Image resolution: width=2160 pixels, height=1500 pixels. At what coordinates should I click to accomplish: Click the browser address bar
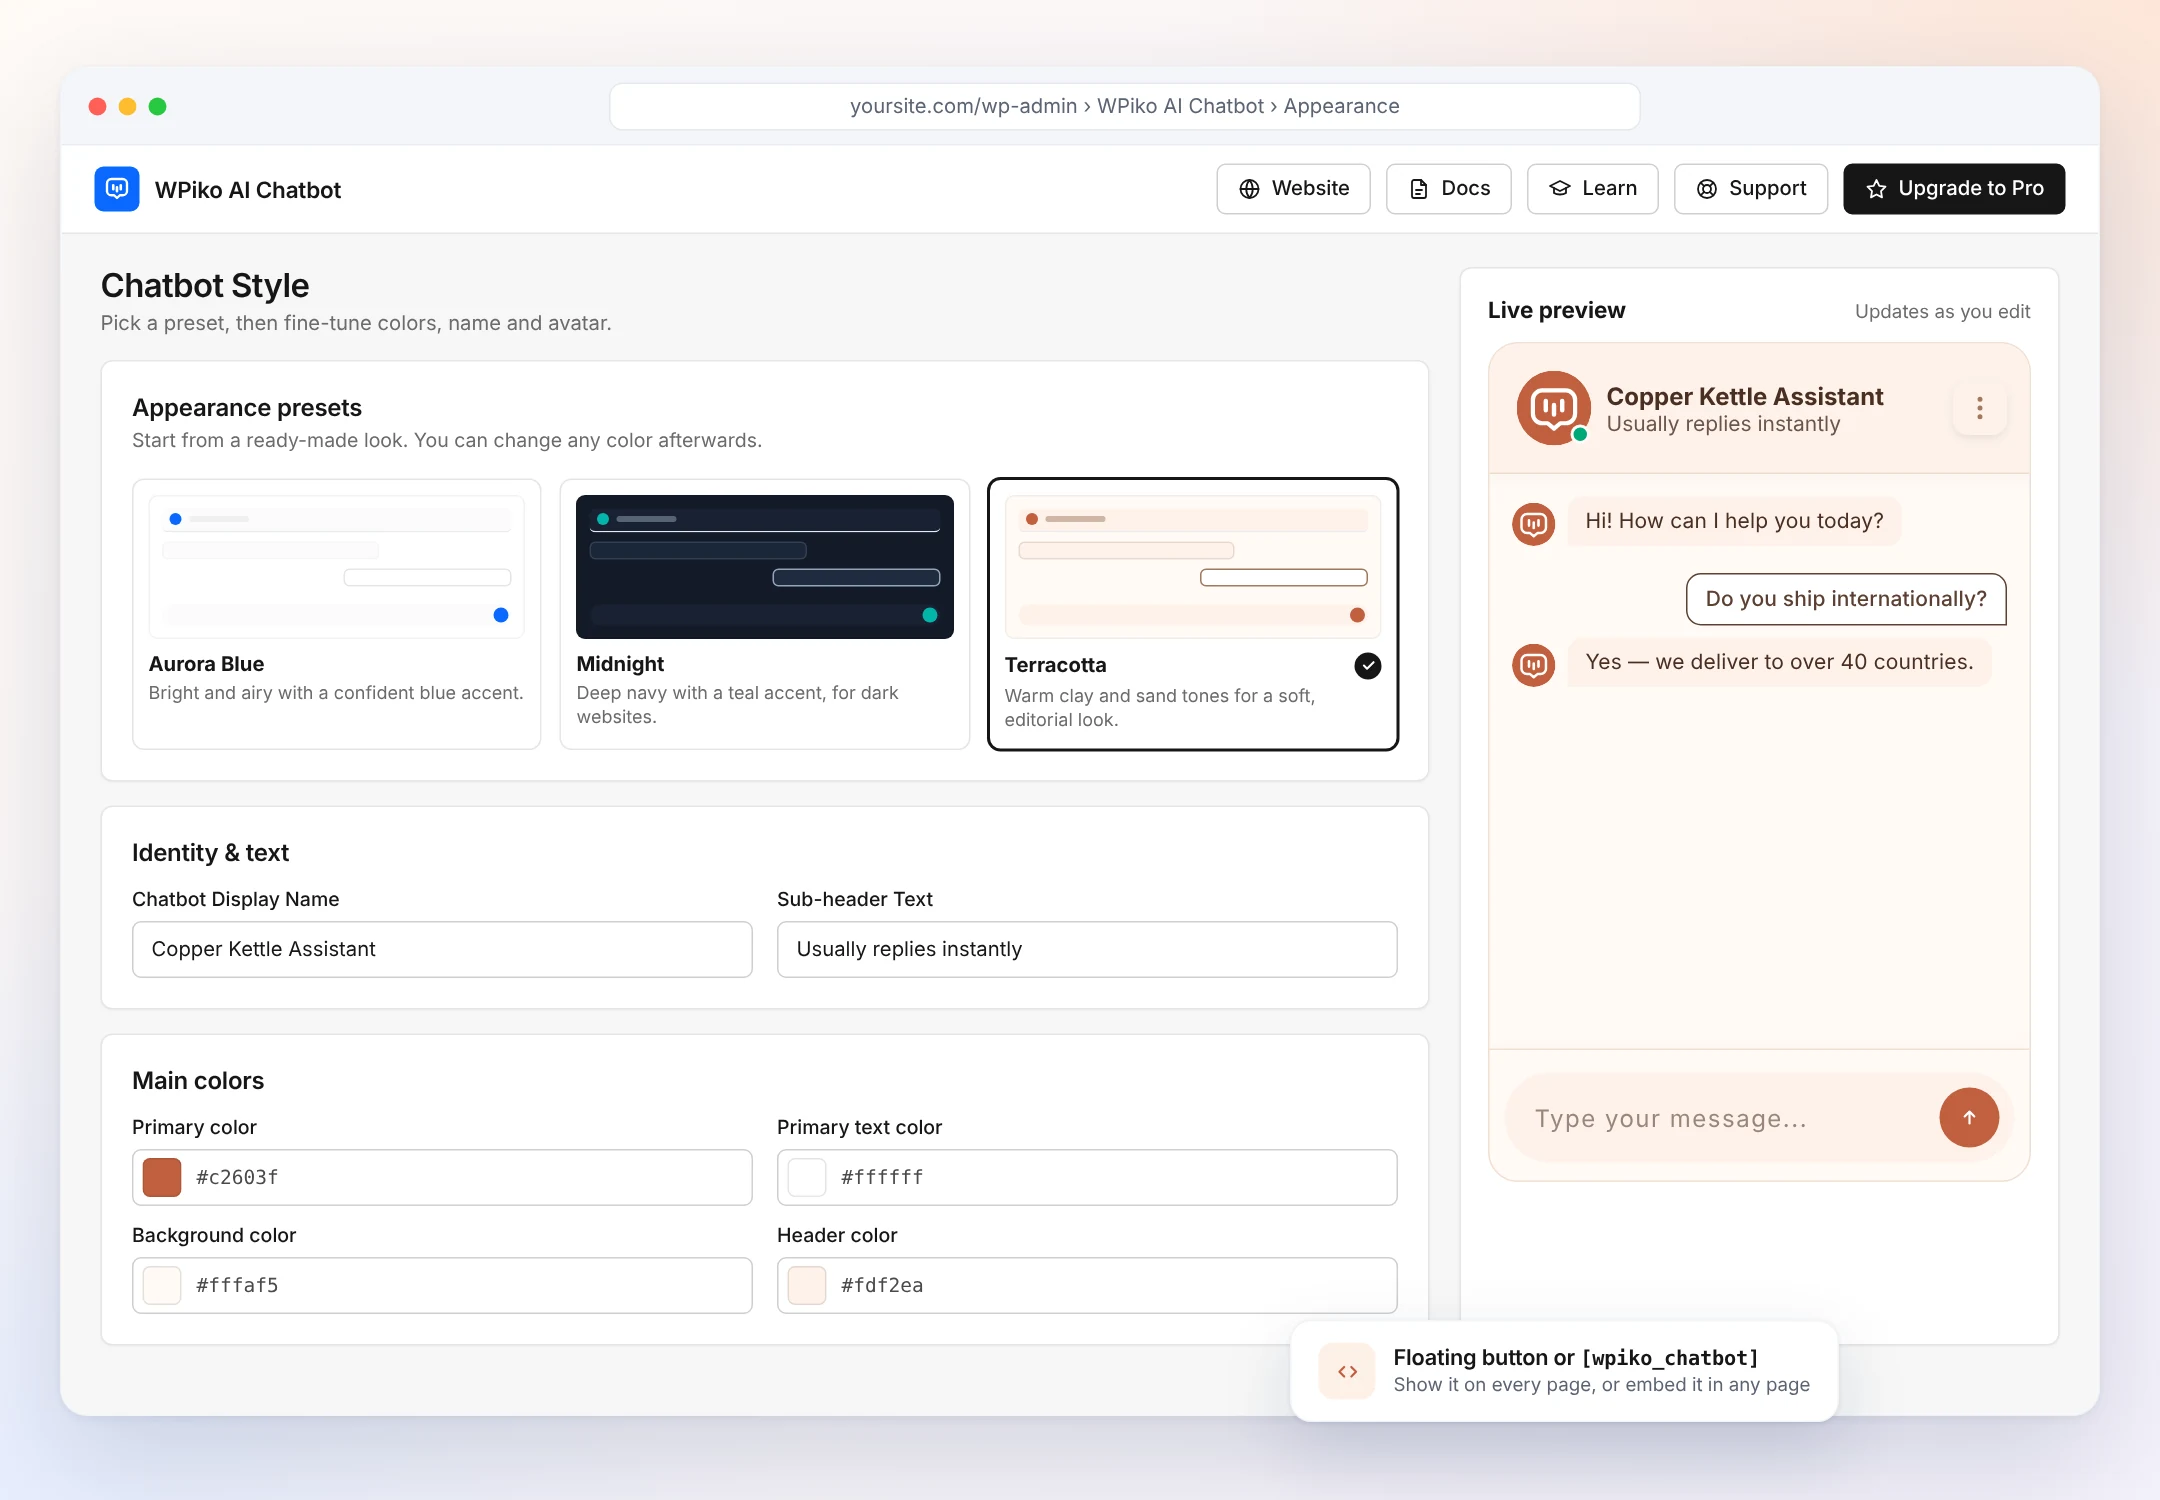pos(1124,106)
